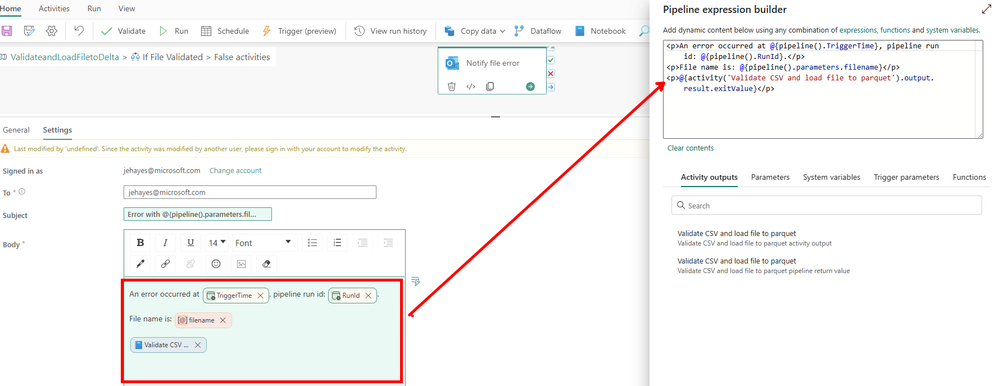This screenshot has width=999, height=386.
Task: Open the Schedule option
Action: [x=225, y=31]
